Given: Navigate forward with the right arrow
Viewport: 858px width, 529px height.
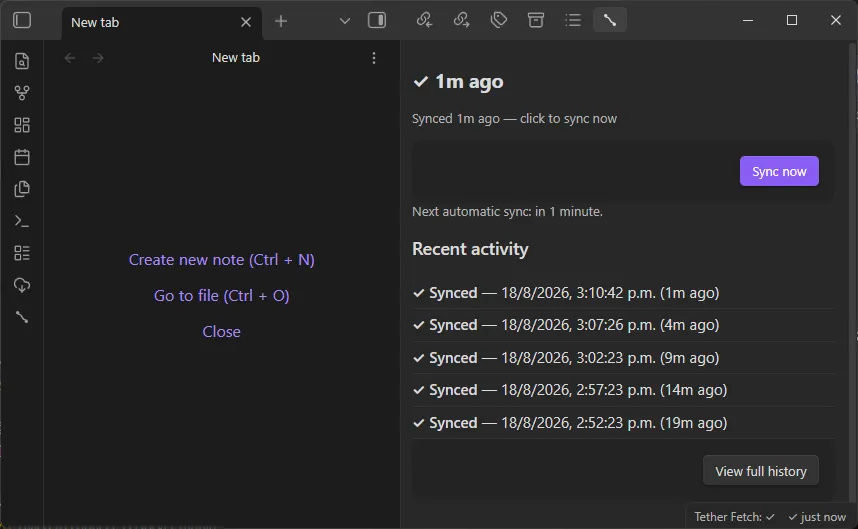Looking at the screenshot, I should (98, 58).
